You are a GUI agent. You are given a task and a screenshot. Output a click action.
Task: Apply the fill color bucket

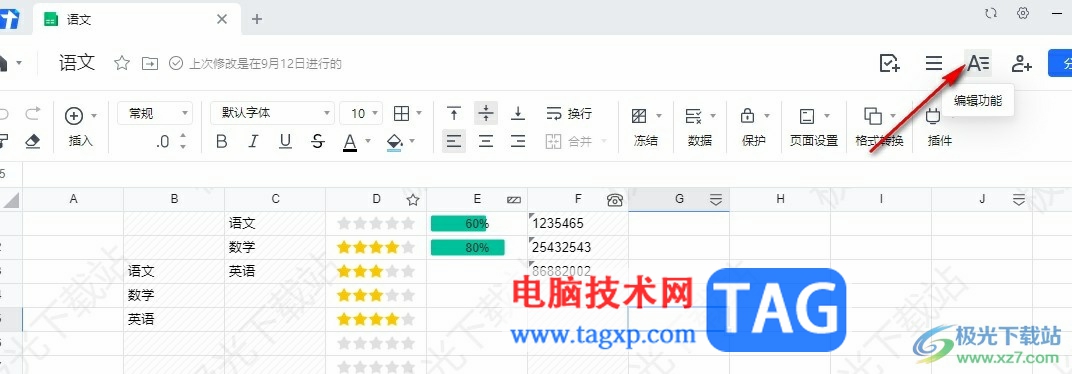[394, 142]
